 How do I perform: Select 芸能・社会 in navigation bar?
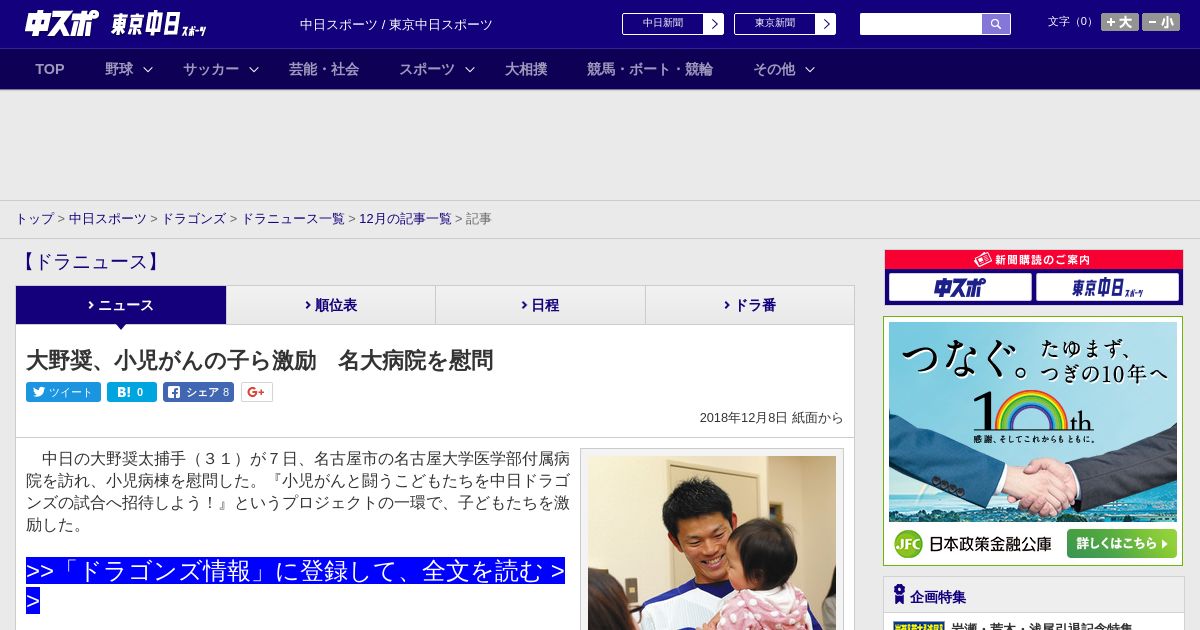coord(324,69)
